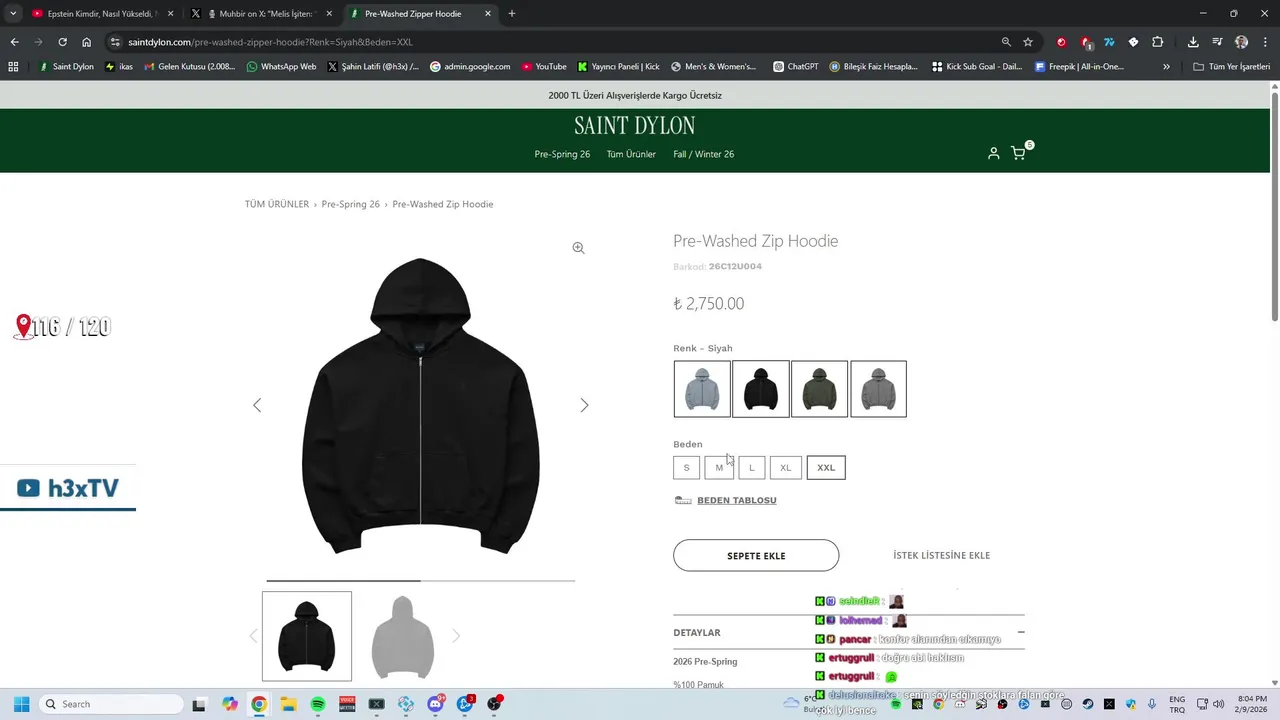Select size M
The image size is (1280, 720).
coord(719,467)
